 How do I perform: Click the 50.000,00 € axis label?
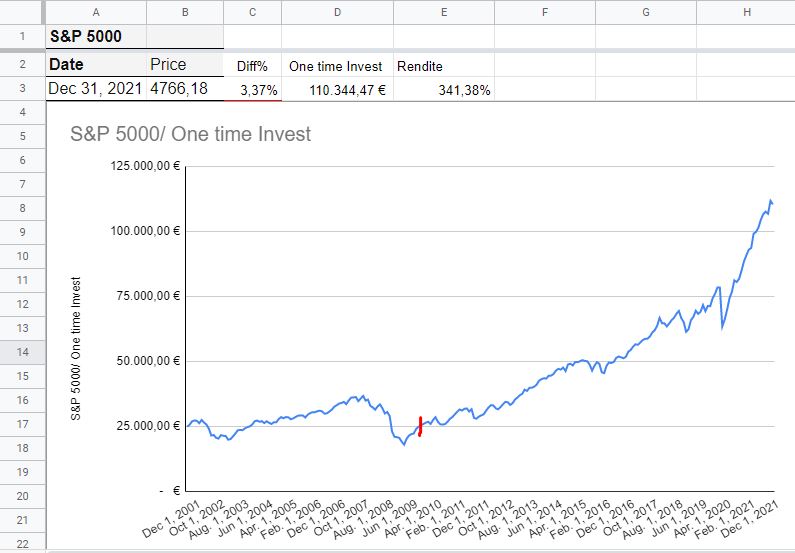[149, 361]
